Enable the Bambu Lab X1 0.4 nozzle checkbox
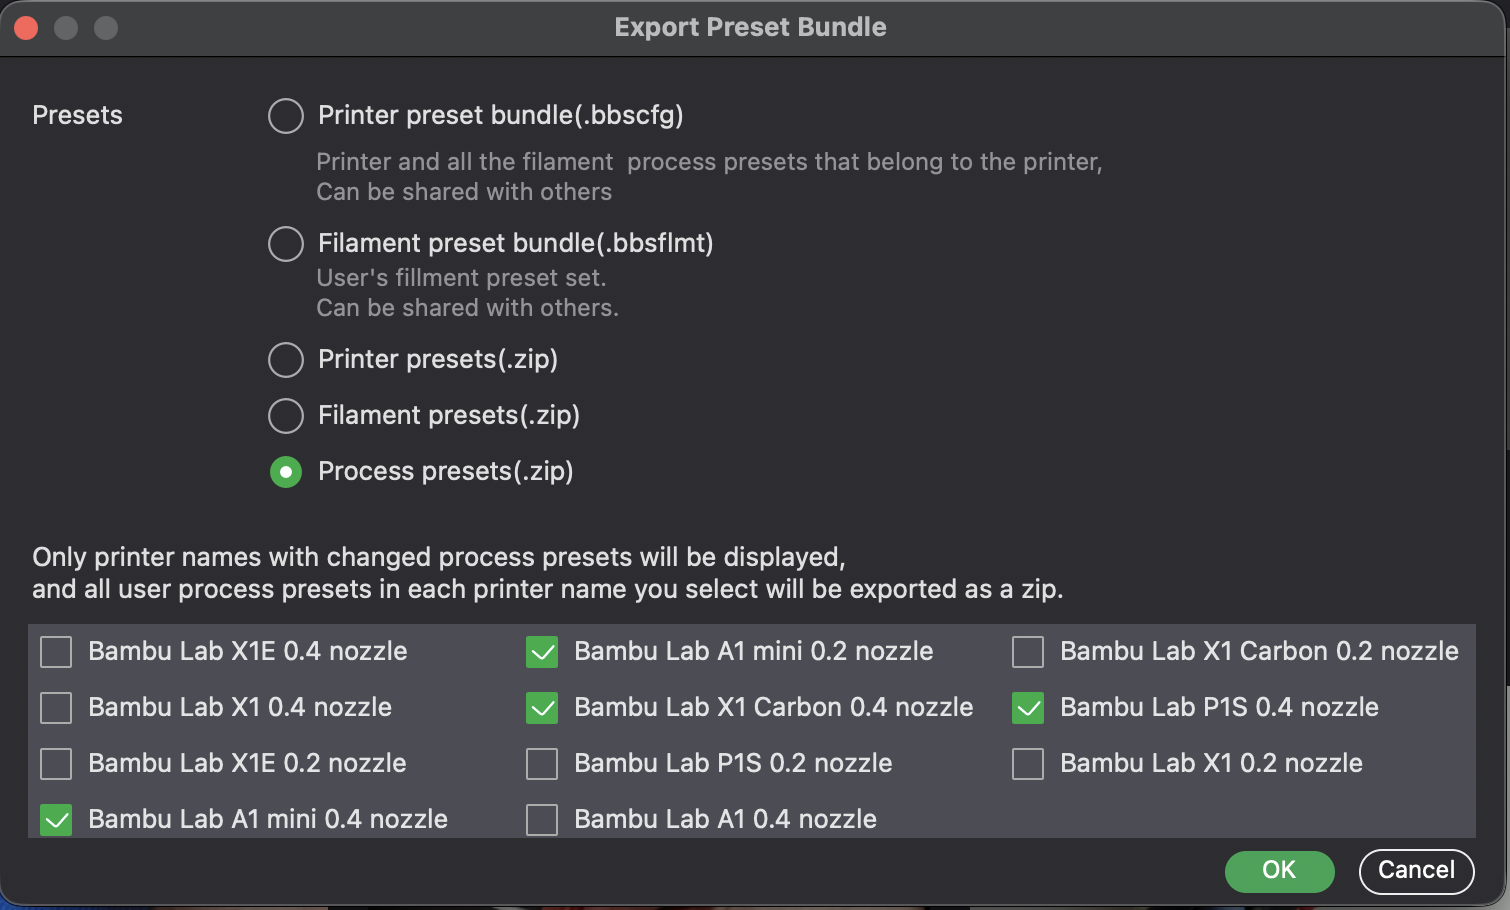This screenshot has height=910, width=1510. tap(55, 708)
